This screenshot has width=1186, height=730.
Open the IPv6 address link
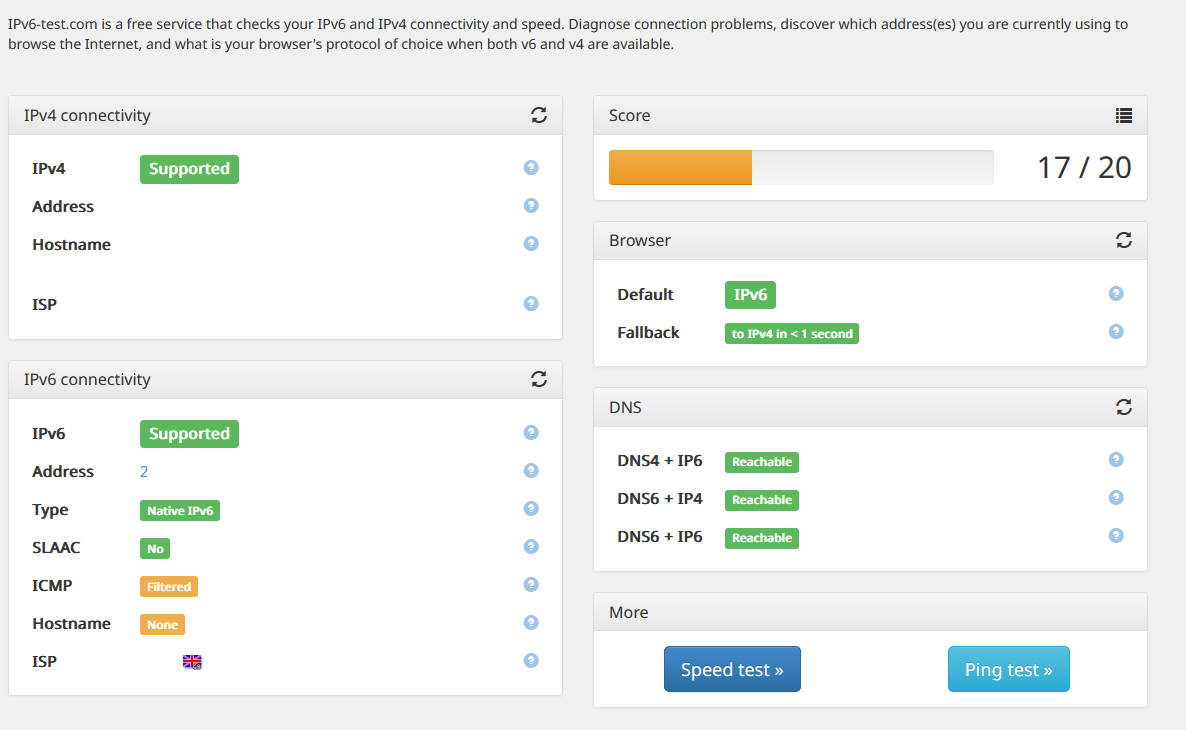tap(144, 472)
